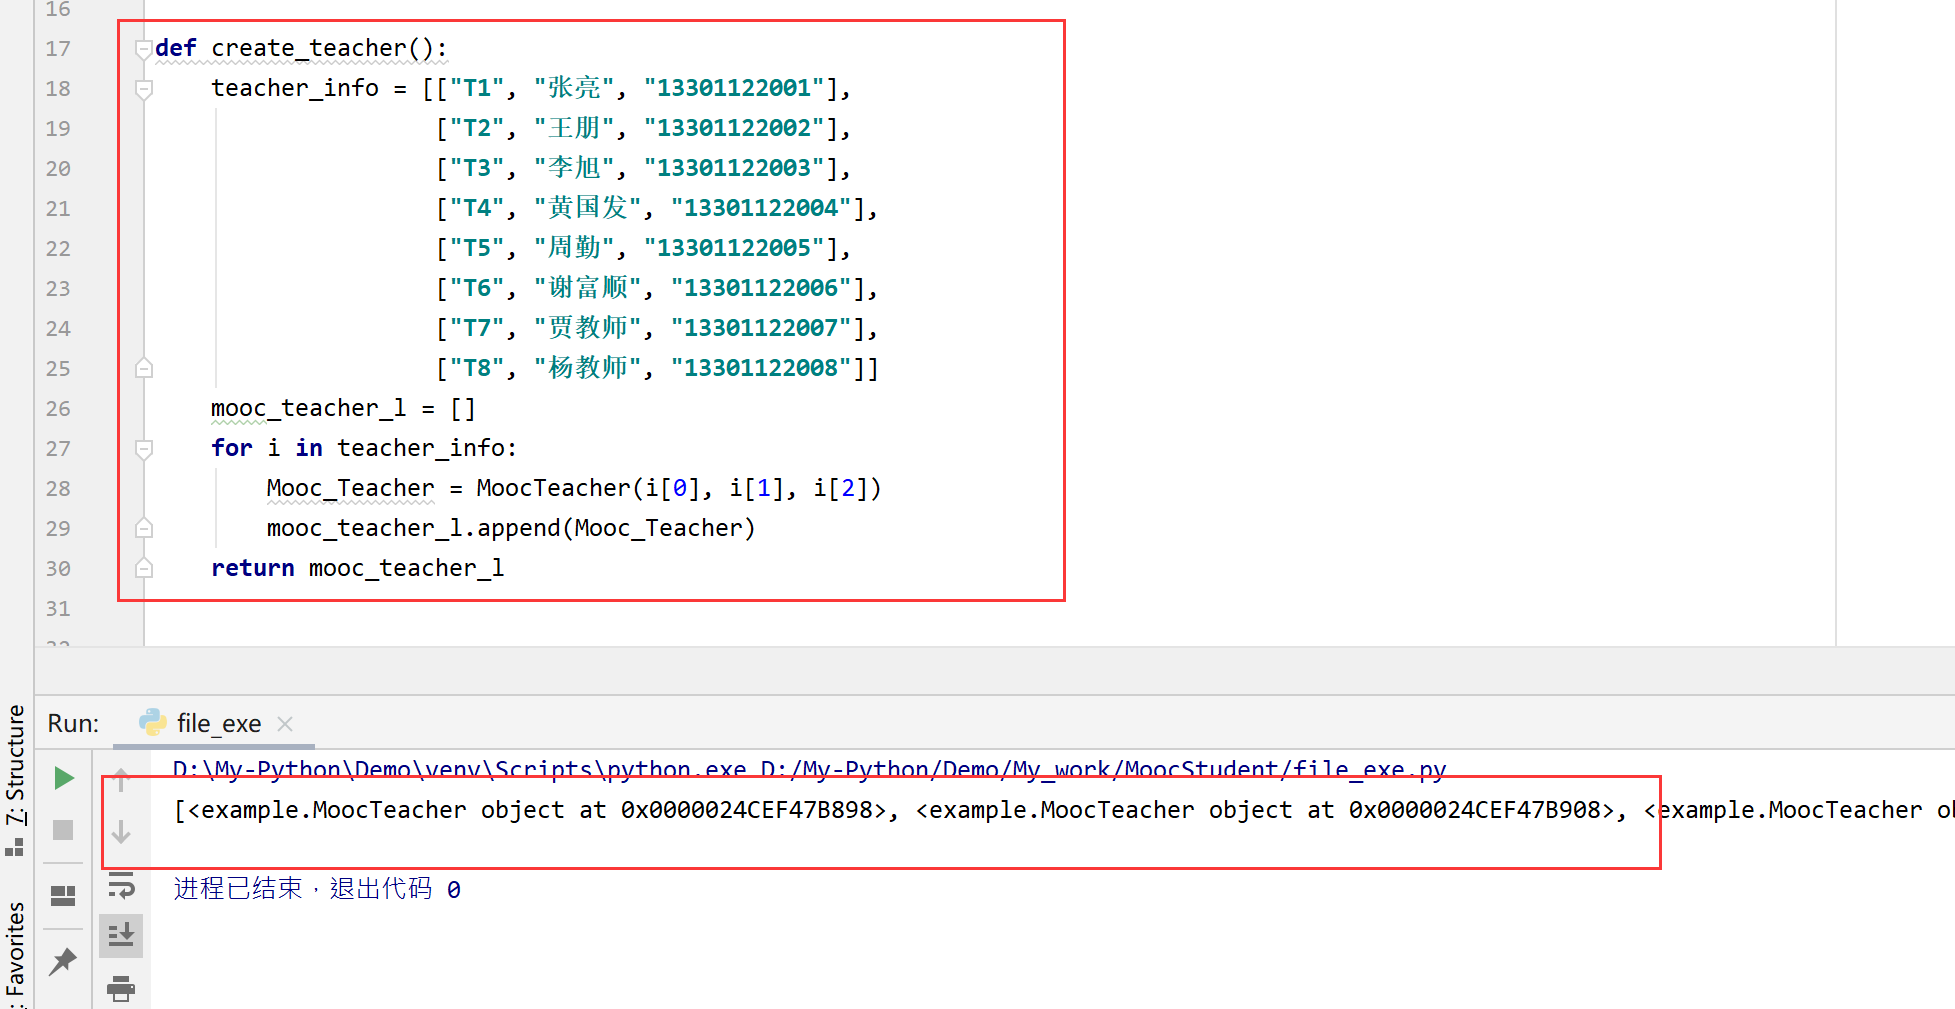Click the fold end marker on line 25
Image resolution: width=1955 pixels, height=1009 pixels.
[x=144, y=368]
